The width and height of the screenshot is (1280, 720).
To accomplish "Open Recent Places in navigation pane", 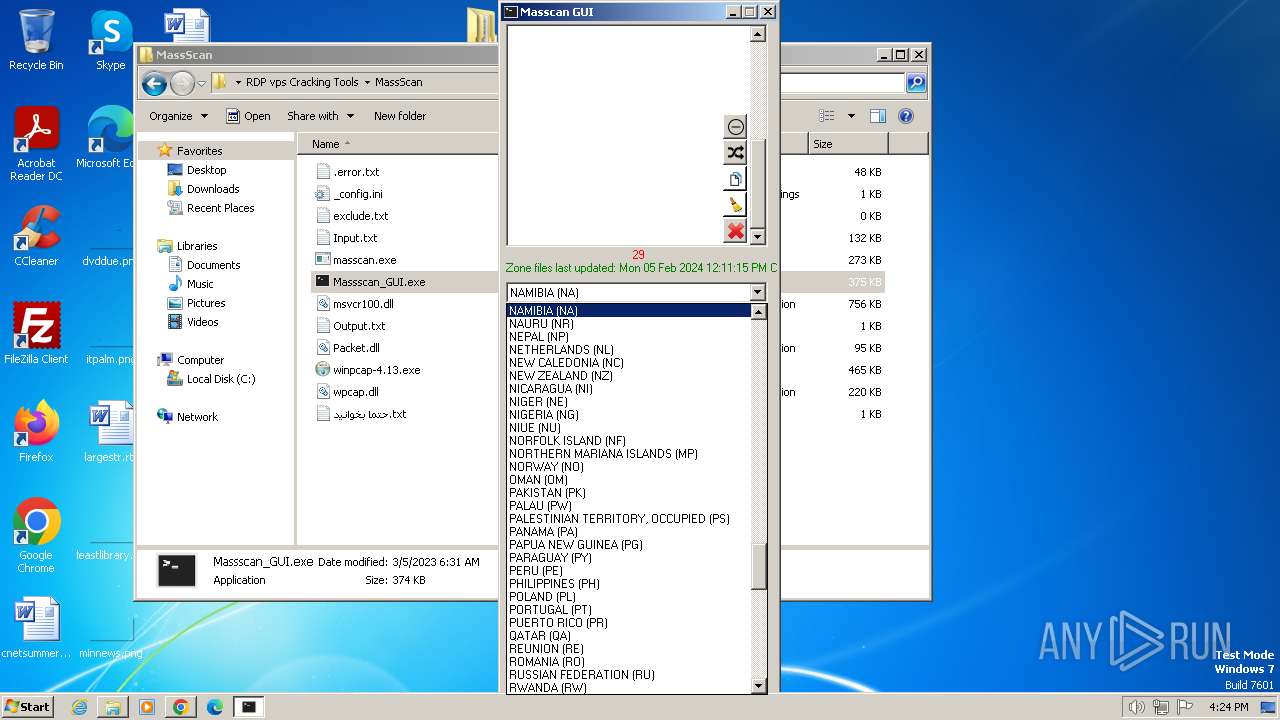I will (220, 208).
